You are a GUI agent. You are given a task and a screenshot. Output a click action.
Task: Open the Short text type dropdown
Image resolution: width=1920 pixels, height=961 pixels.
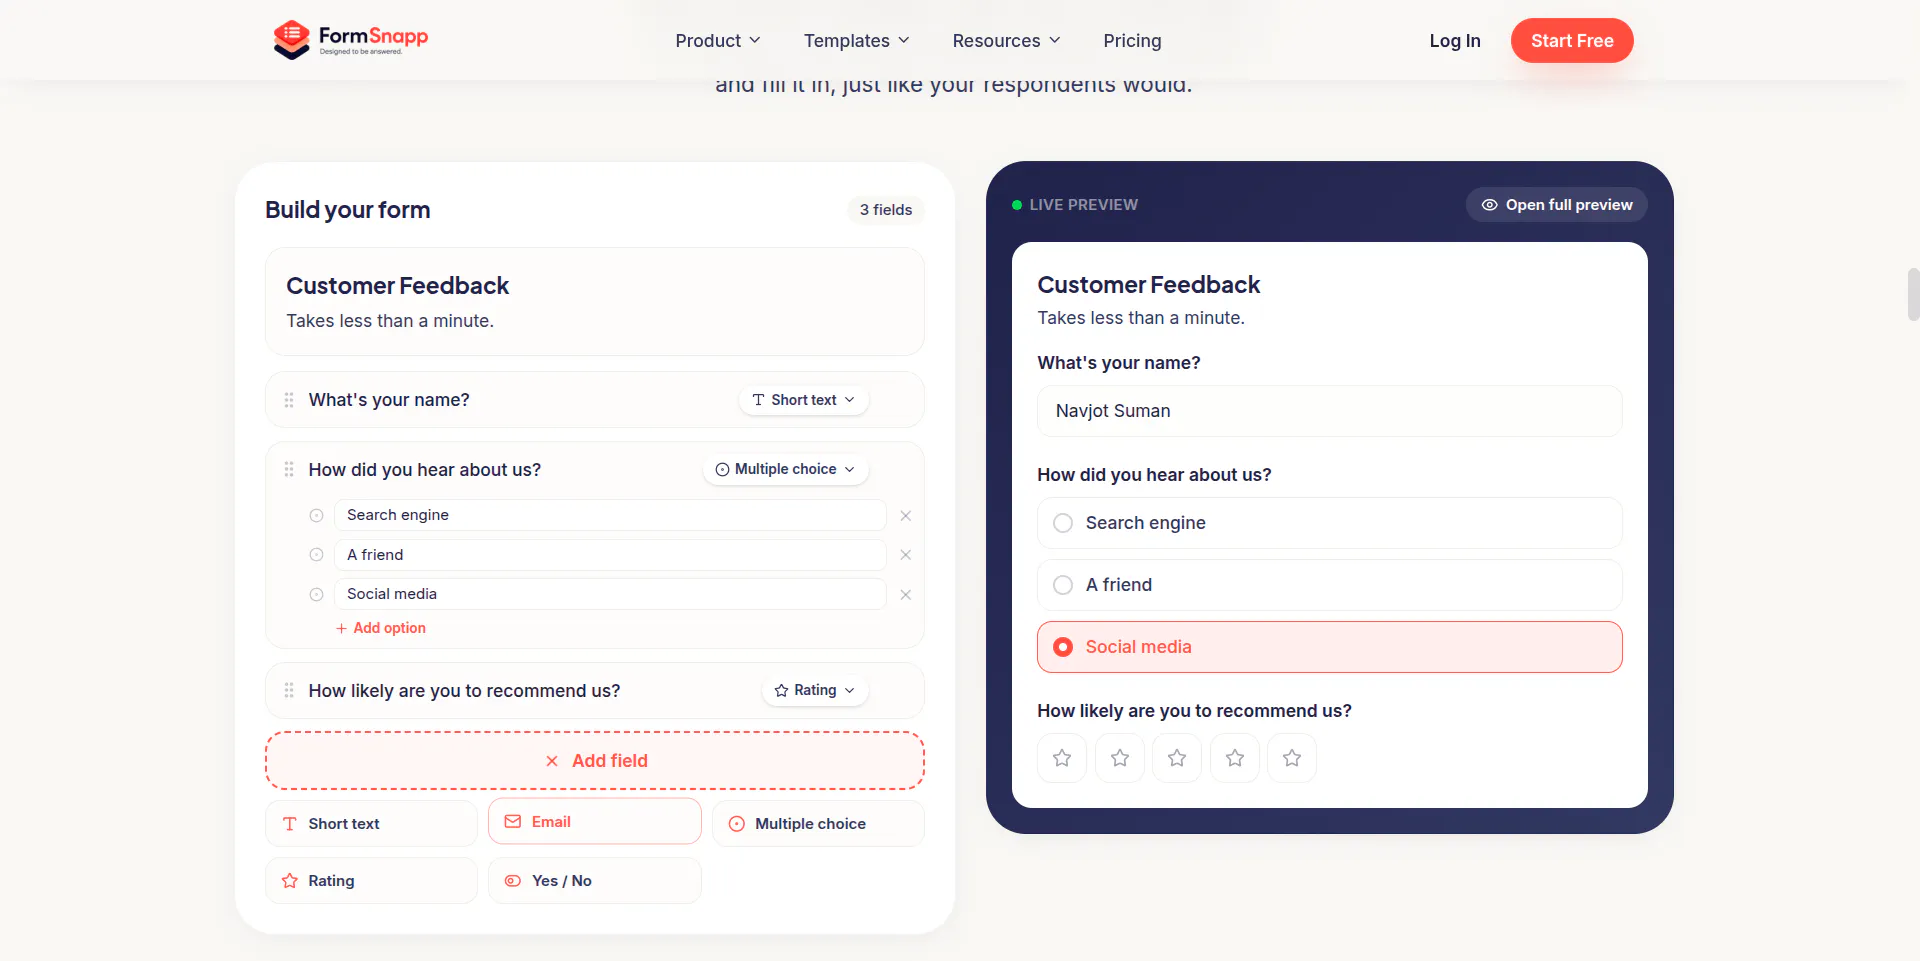[x=804, y=400]
